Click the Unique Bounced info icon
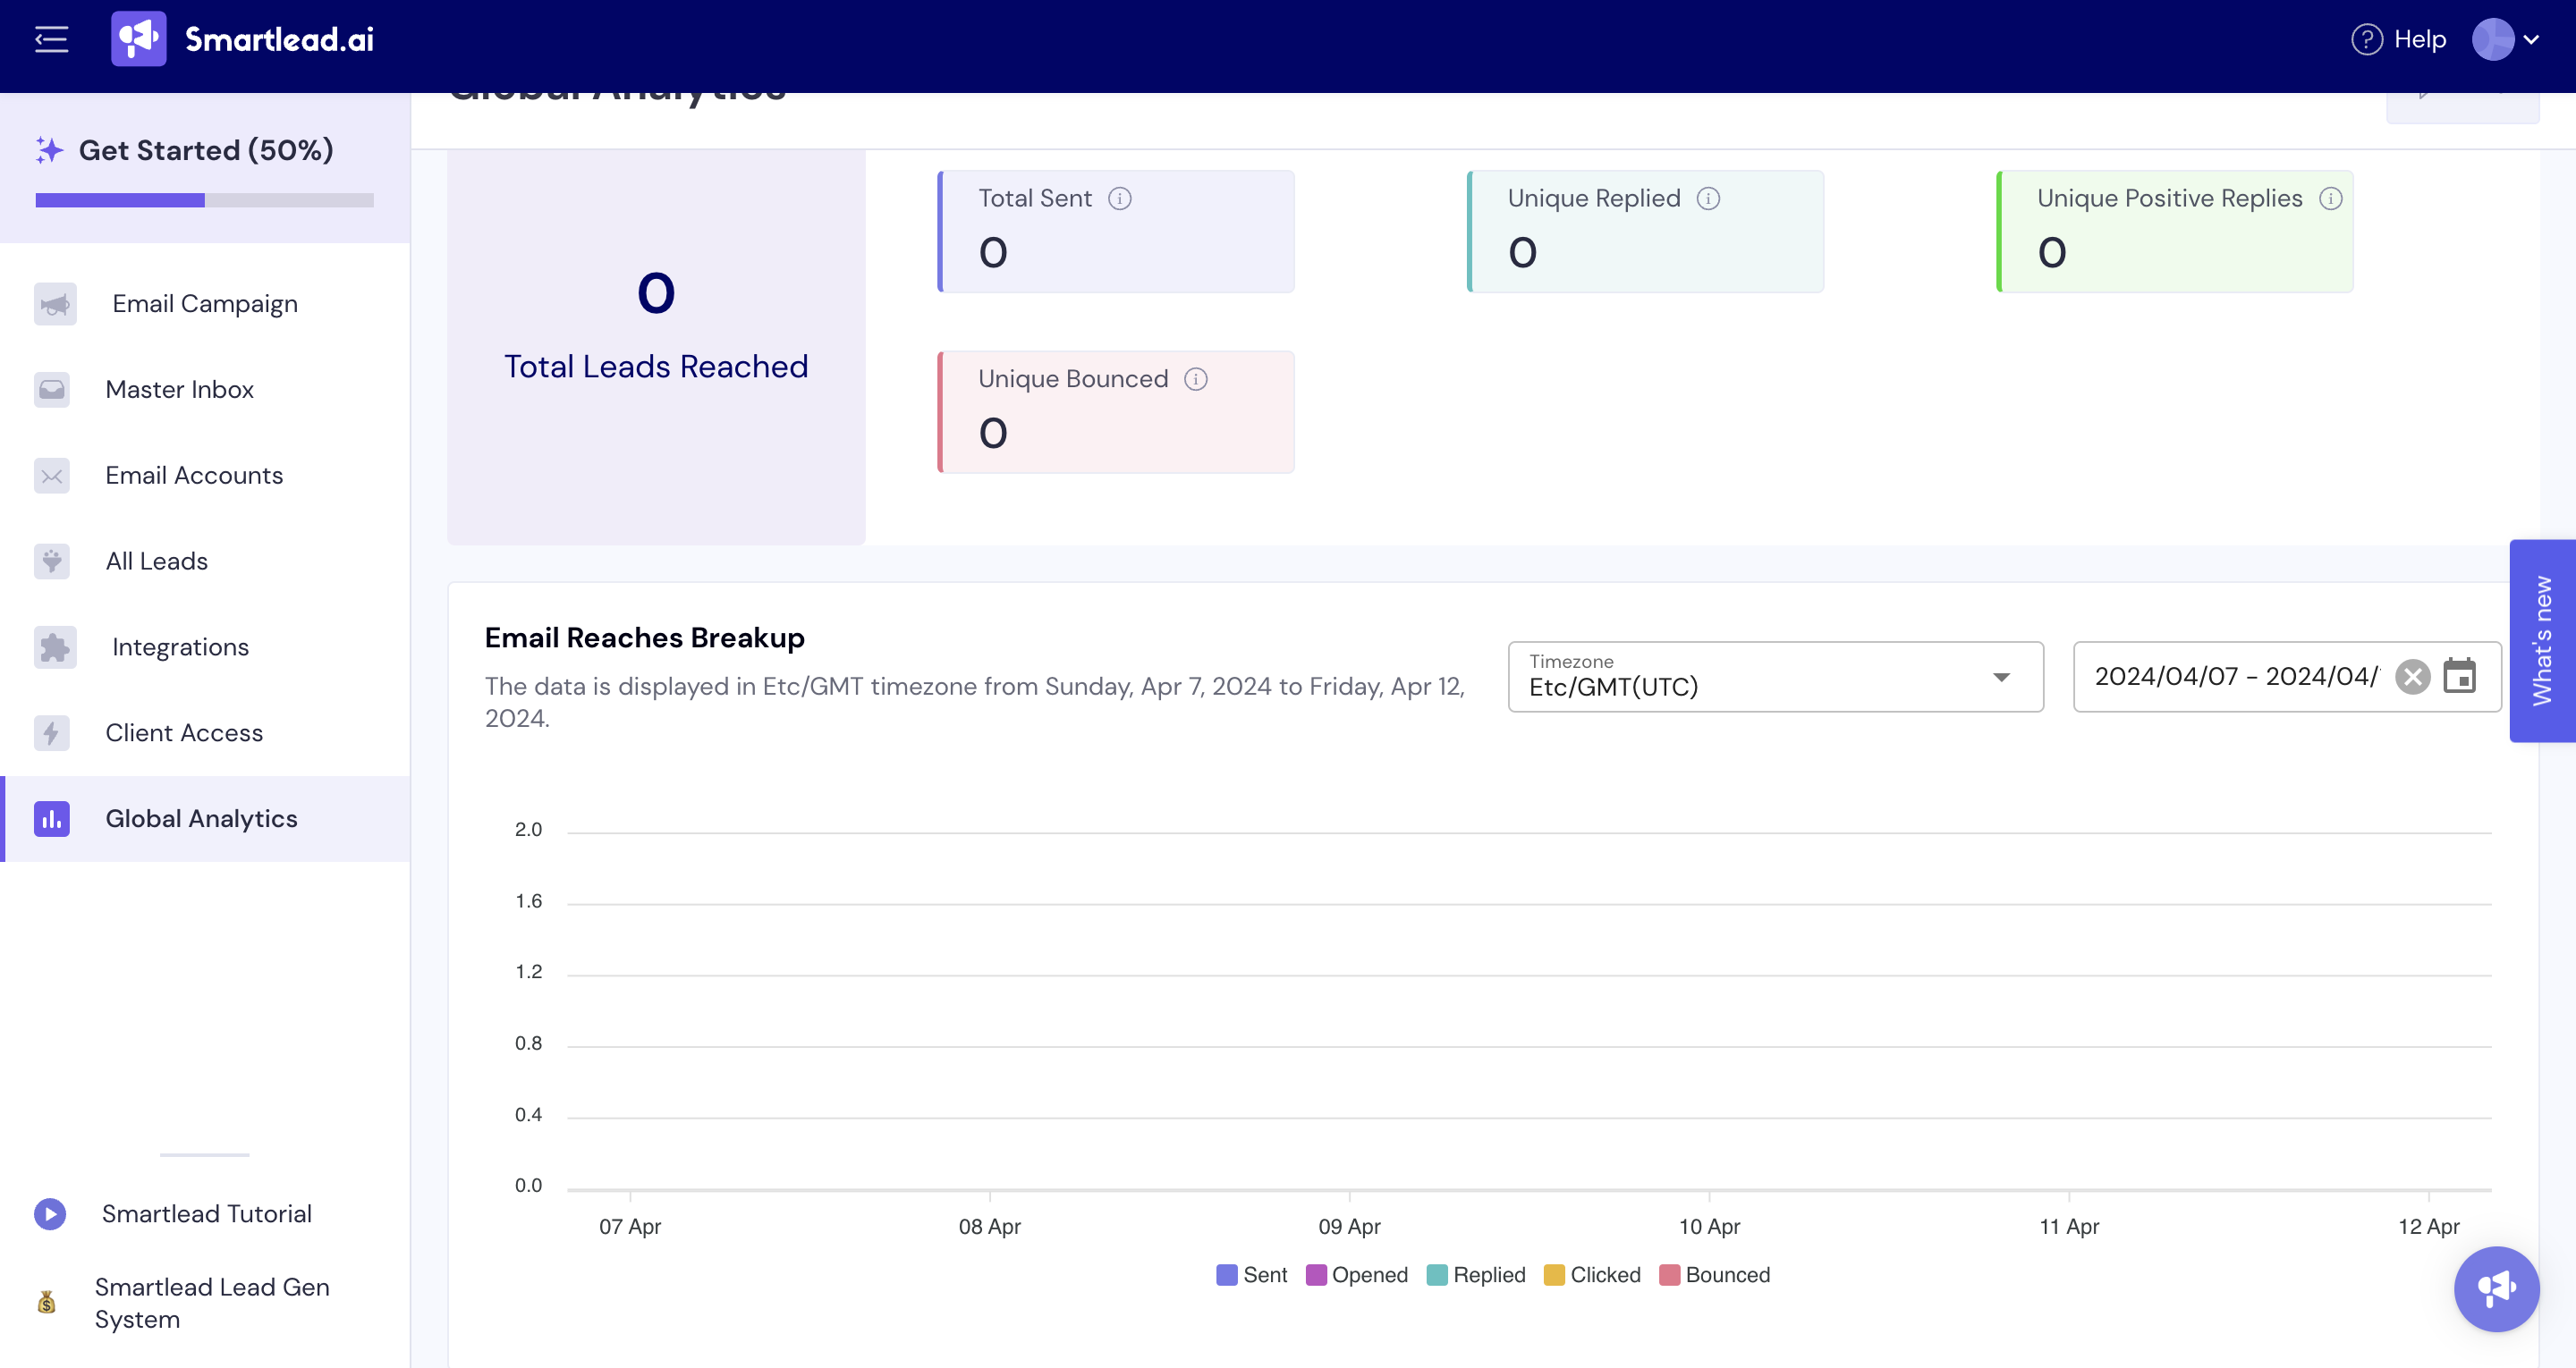This screenshot has width=2576, height=1368. pyautogui.click(x=1195, y=379)
